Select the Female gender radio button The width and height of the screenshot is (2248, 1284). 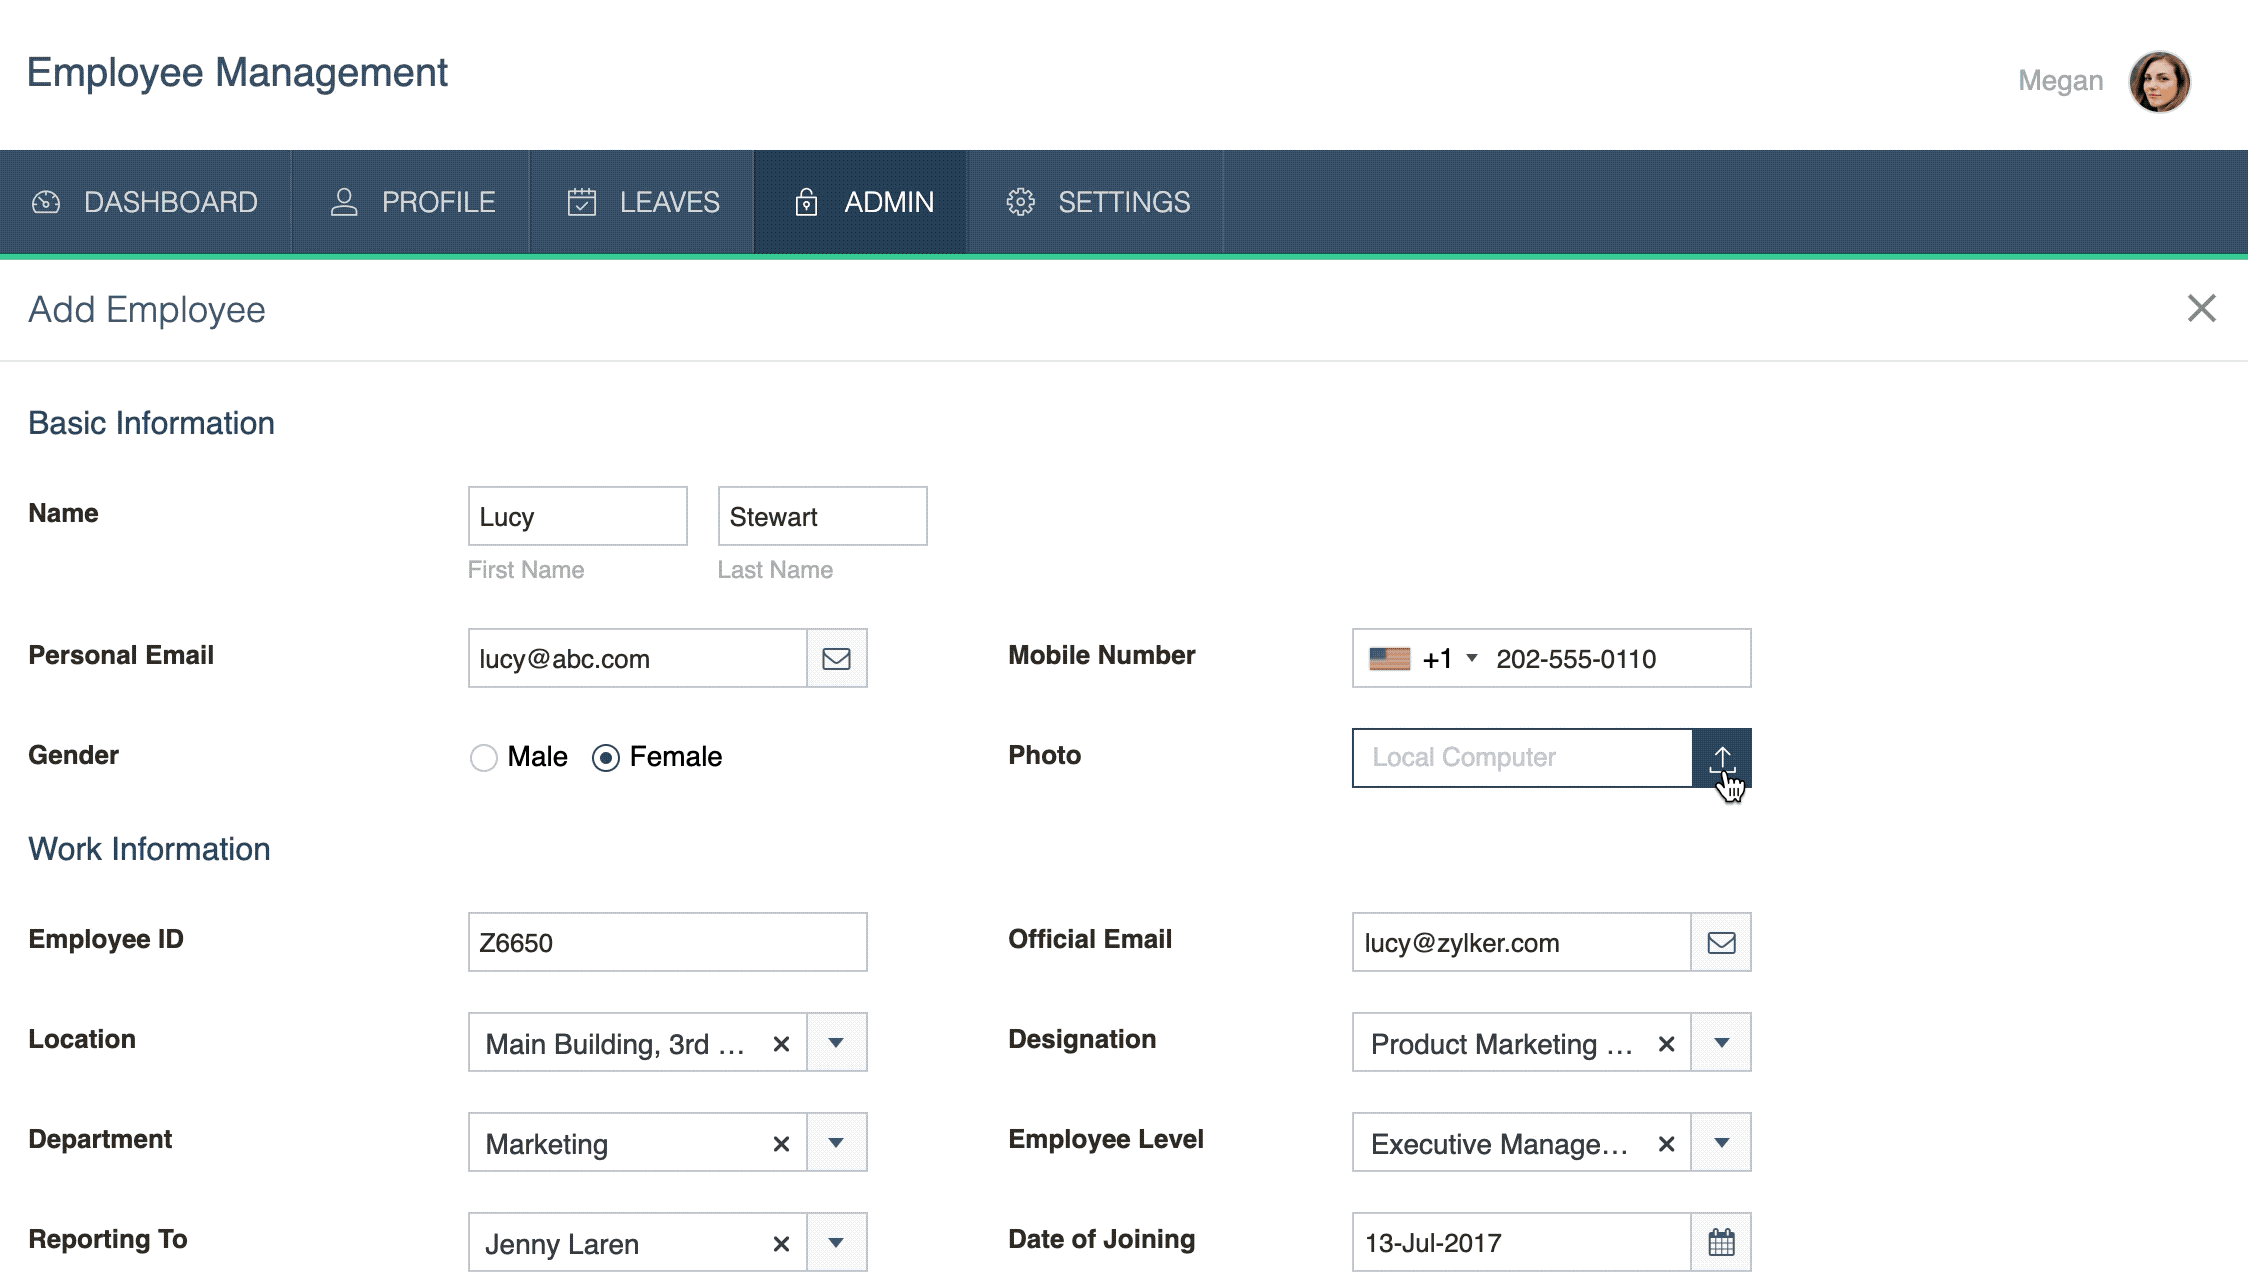pyautogui.click(x=606, y=758)
